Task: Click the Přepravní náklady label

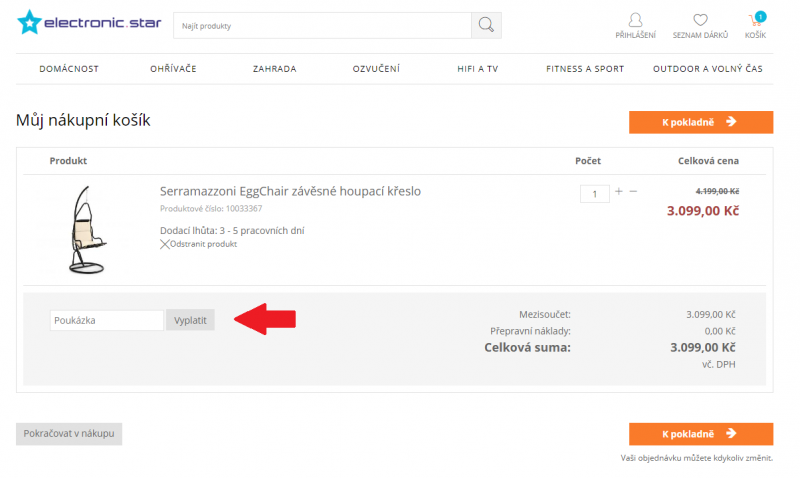Action: [x=530, y=331]
